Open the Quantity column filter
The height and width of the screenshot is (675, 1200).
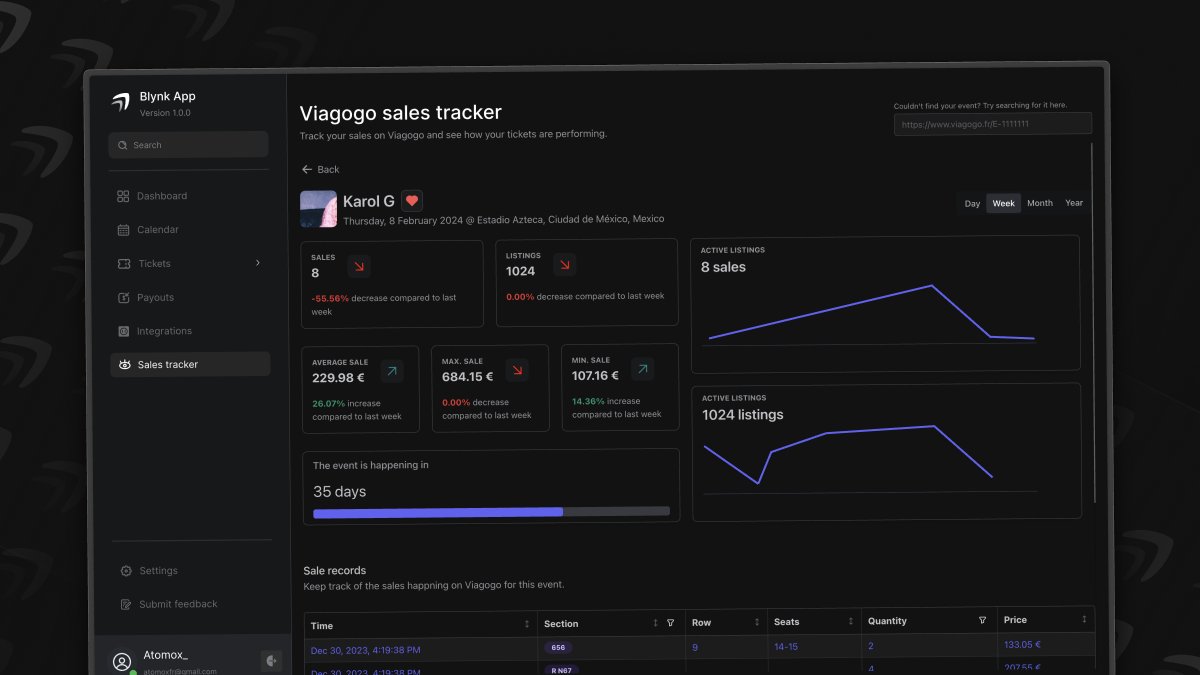pyautogui.click(x=983, y=620)
